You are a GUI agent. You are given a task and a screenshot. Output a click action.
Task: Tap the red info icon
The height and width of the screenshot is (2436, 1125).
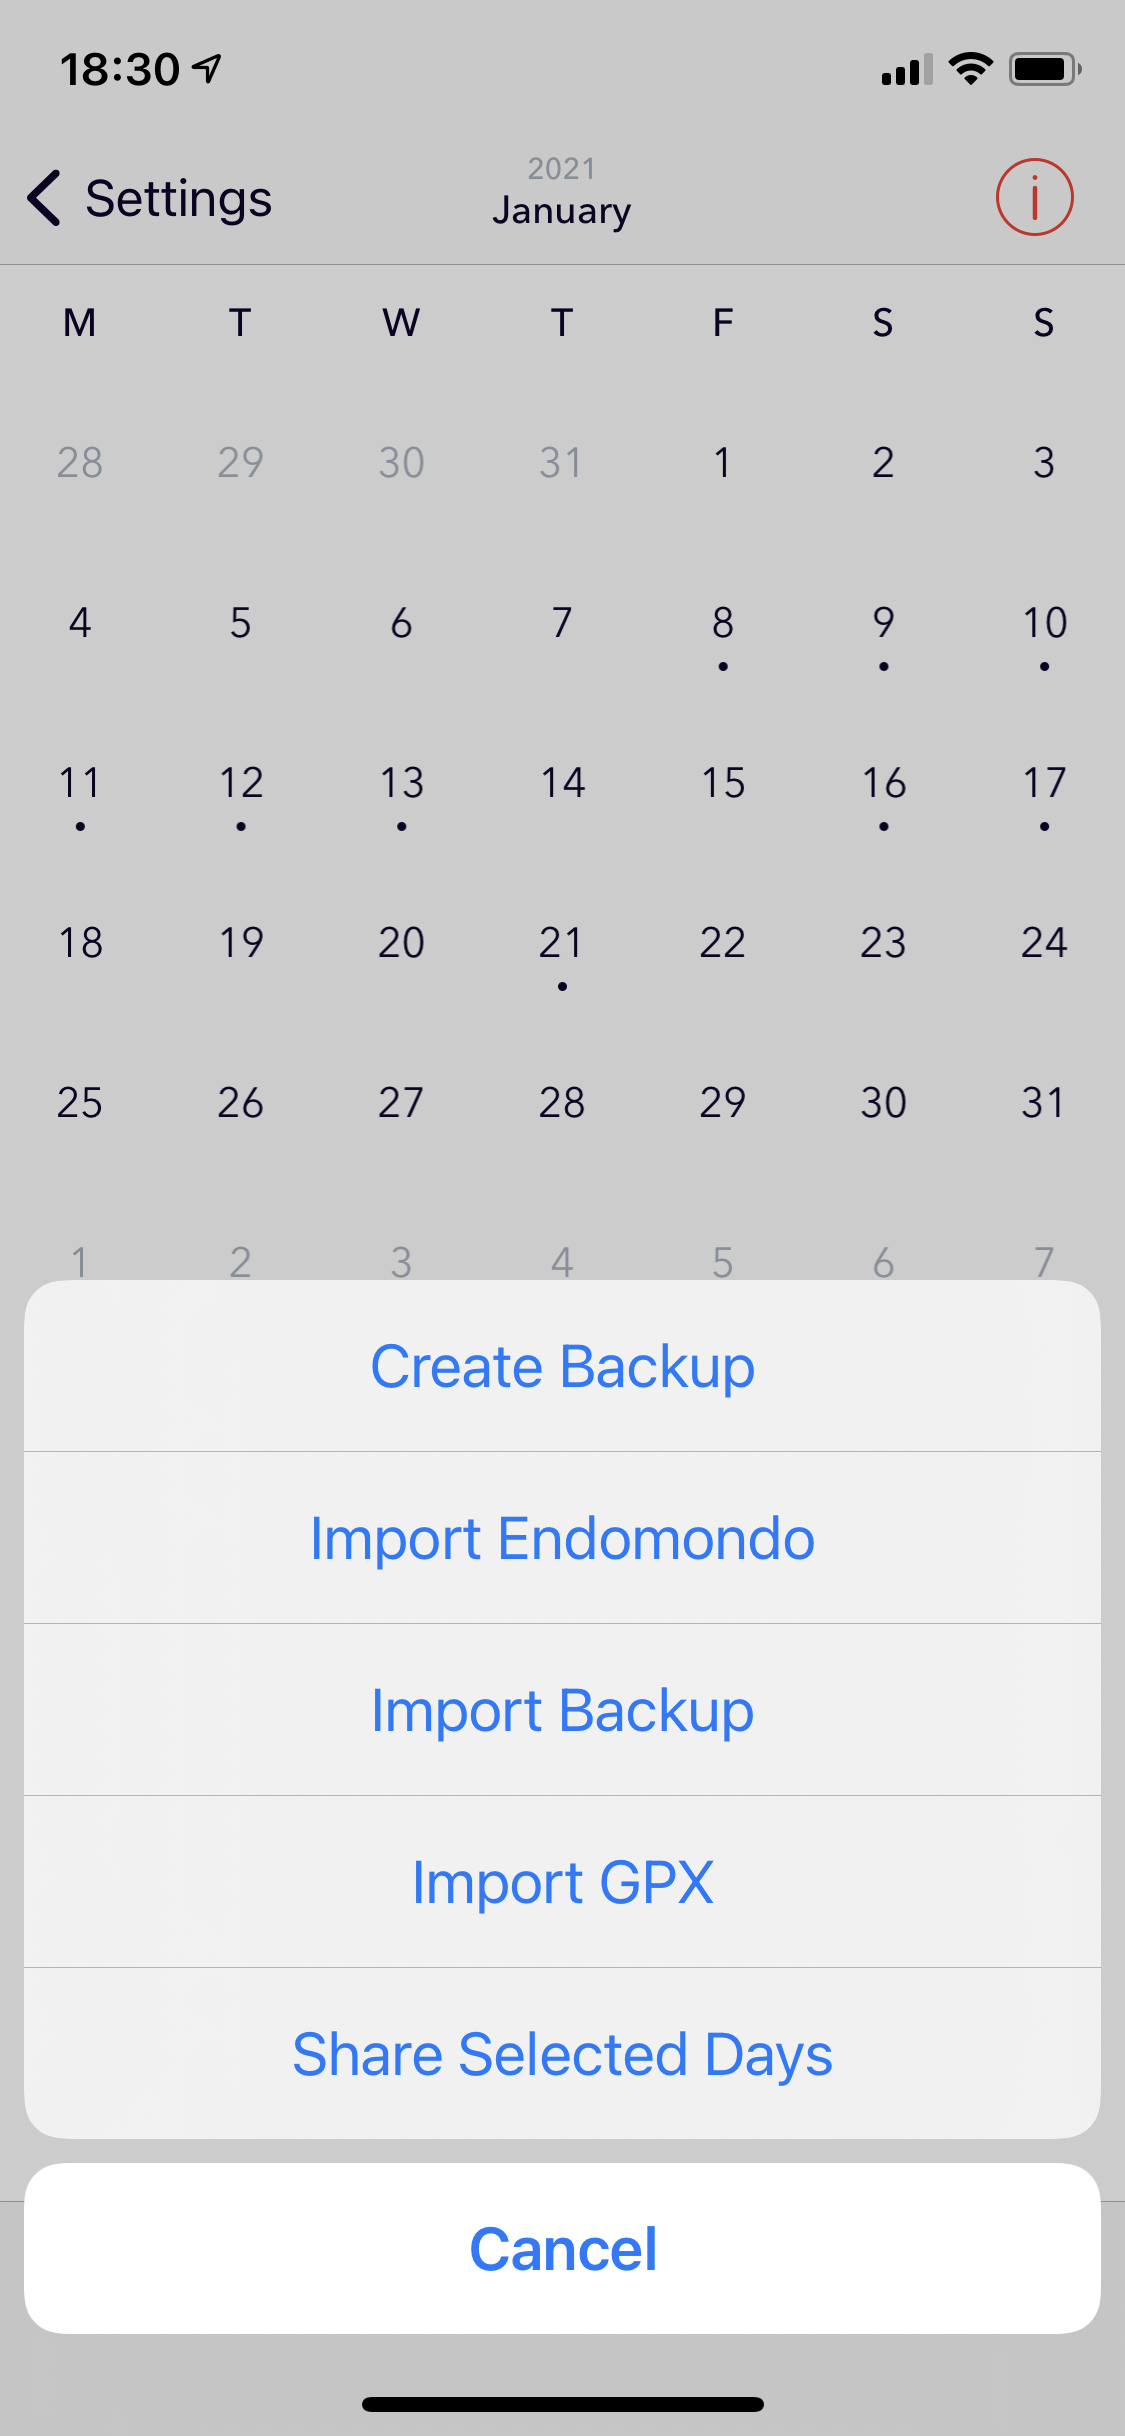tap(1034, 197)
